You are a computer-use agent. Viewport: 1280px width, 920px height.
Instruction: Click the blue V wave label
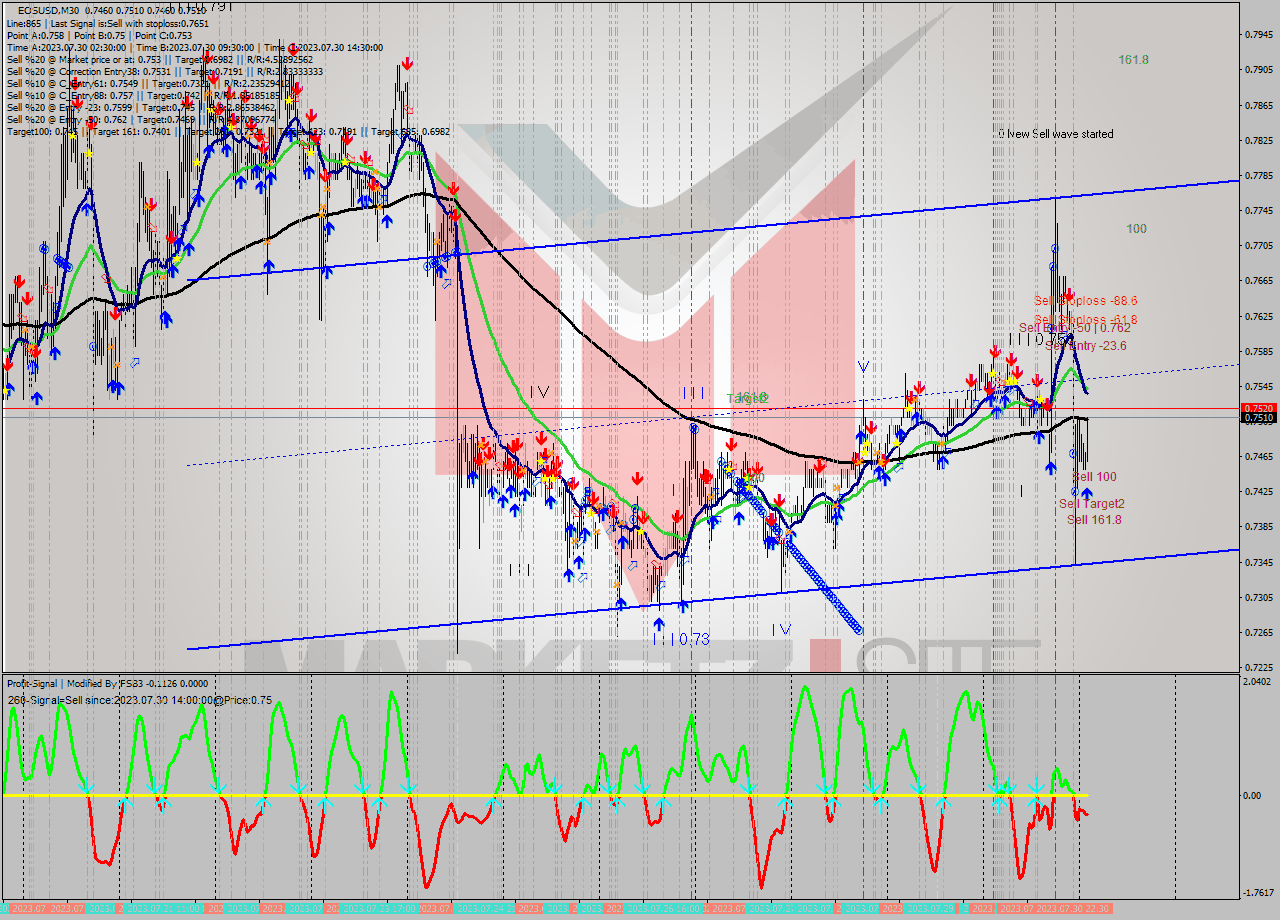862,367
